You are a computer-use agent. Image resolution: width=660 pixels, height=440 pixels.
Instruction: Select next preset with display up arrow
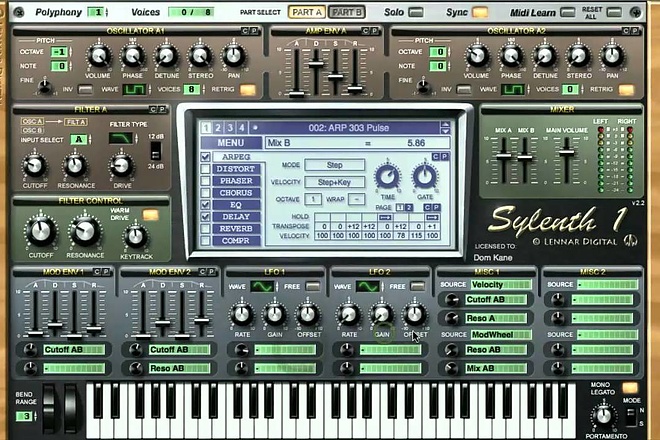click(x=445, y=125)
